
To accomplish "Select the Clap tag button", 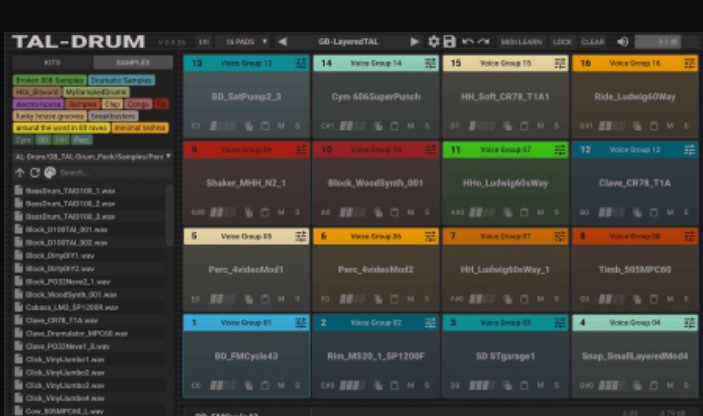I will point(112,104).
